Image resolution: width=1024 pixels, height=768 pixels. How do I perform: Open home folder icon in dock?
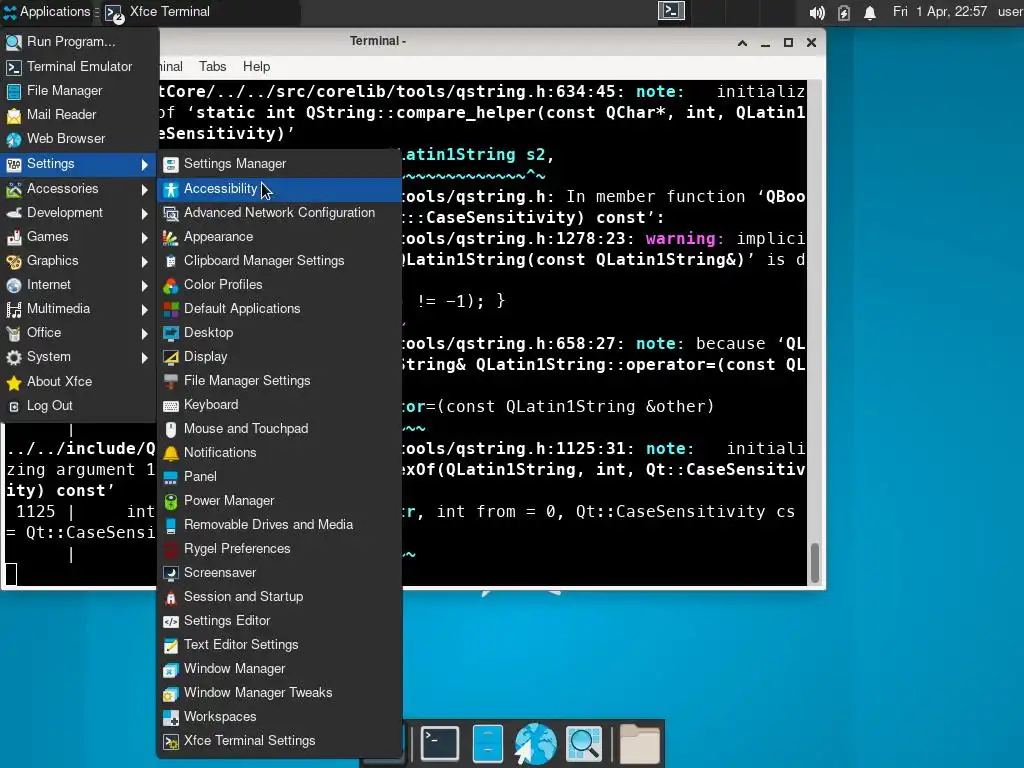click(x=639, y=743)
